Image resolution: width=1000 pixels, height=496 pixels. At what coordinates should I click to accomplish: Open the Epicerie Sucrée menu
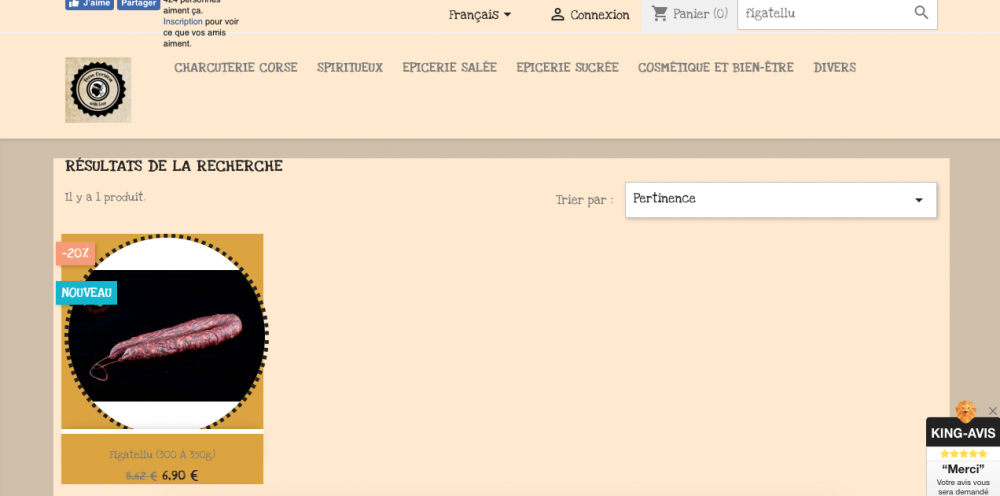pyautogui.click(x=568, y=68)
